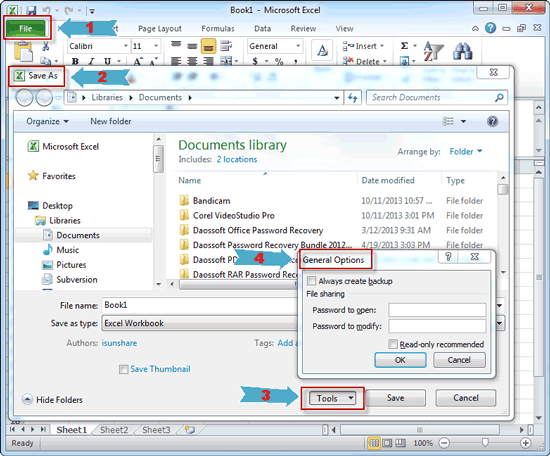
Task: Click the Currency dollar format icon
Action: pos(255,61)
